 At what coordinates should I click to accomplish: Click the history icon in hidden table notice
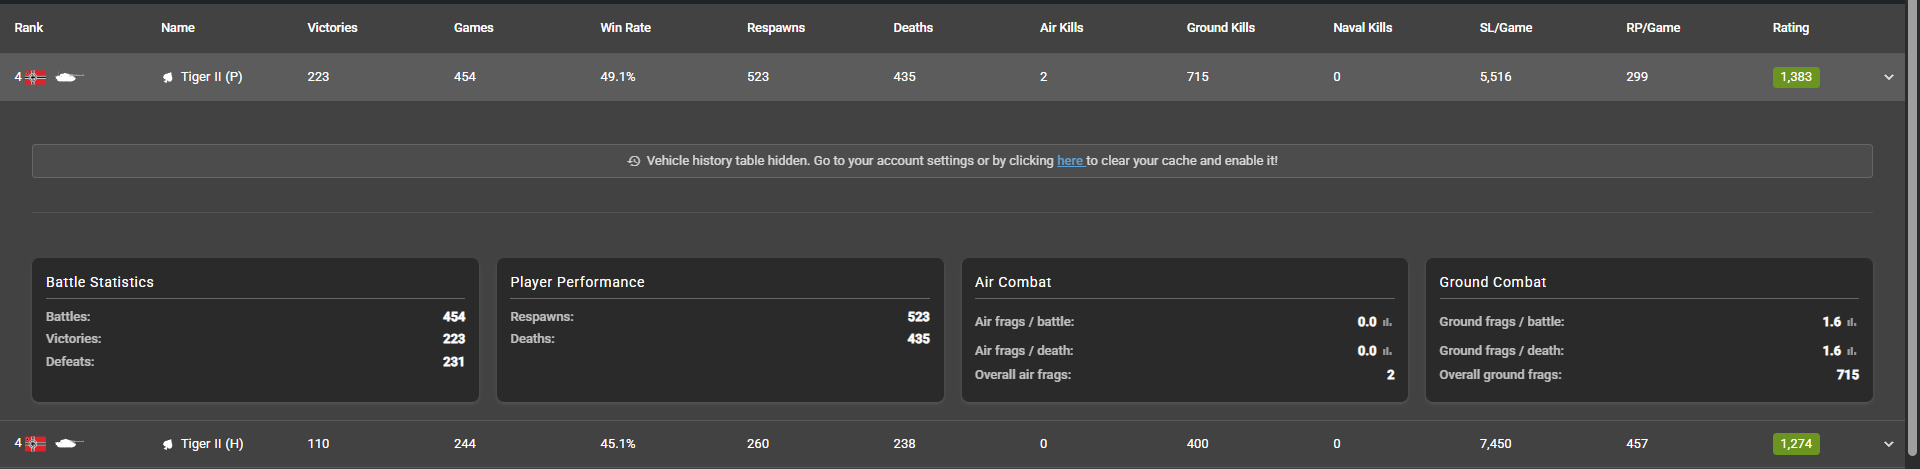(x=634, y=161)
